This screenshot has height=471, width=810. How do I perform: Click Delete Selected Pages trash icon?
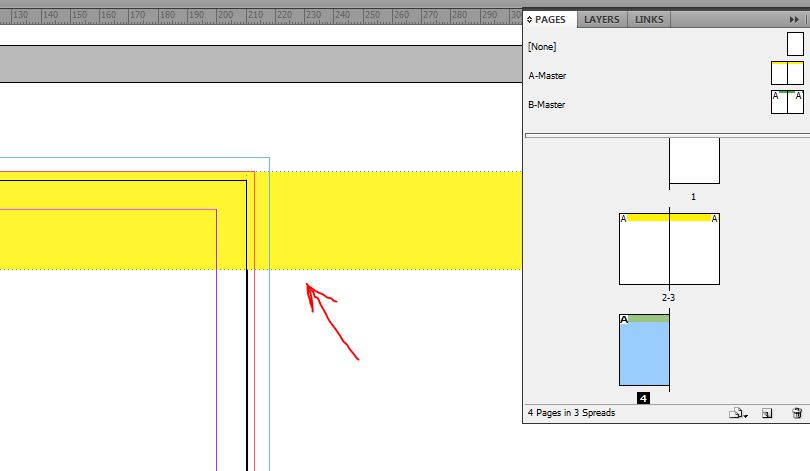tap(797, 413)
